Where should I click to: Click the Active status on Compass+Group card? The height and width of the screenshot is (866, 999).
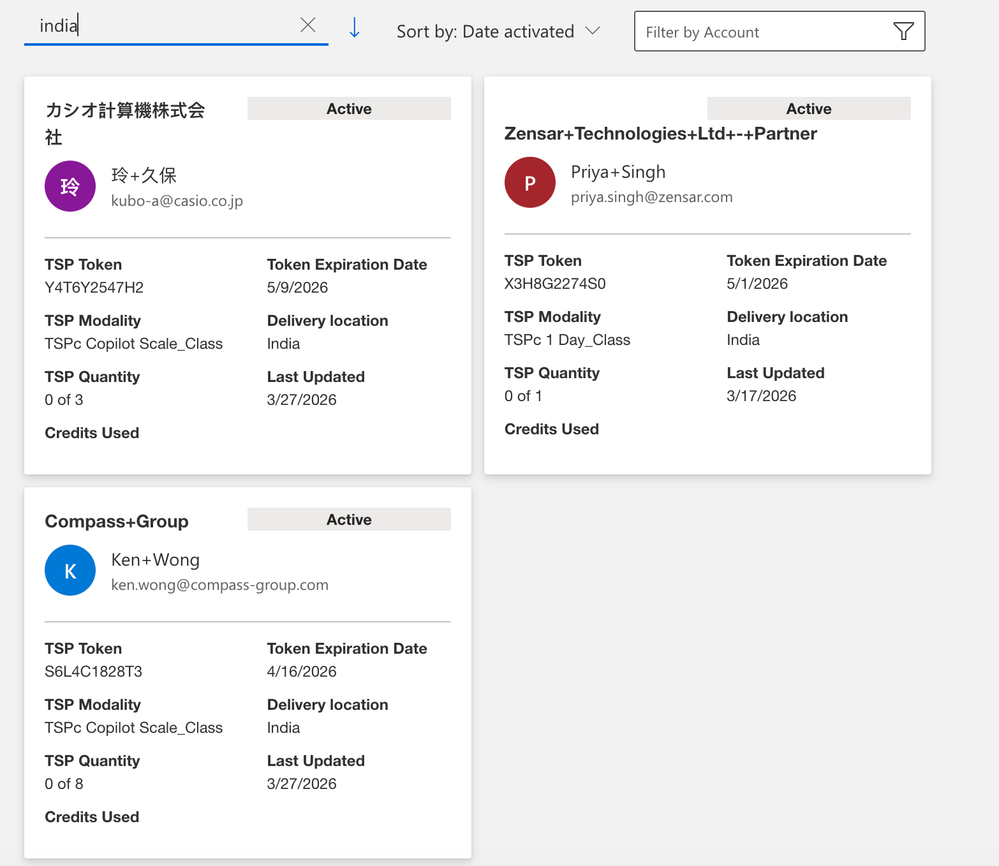point(349,519)
